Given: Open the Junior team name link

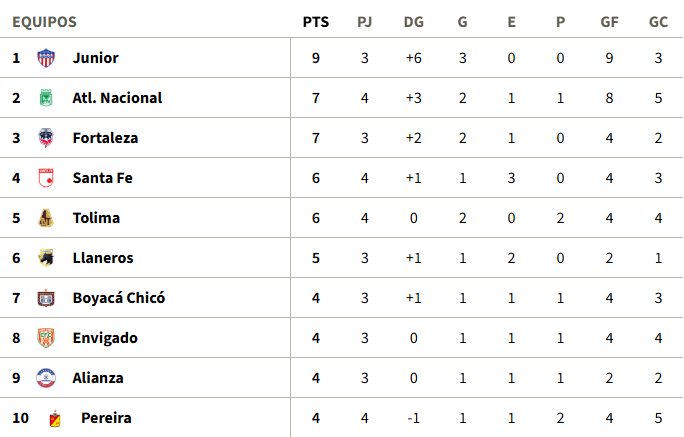Looking at the screenshot, I should pyautogui.click(x=96, y=58).
